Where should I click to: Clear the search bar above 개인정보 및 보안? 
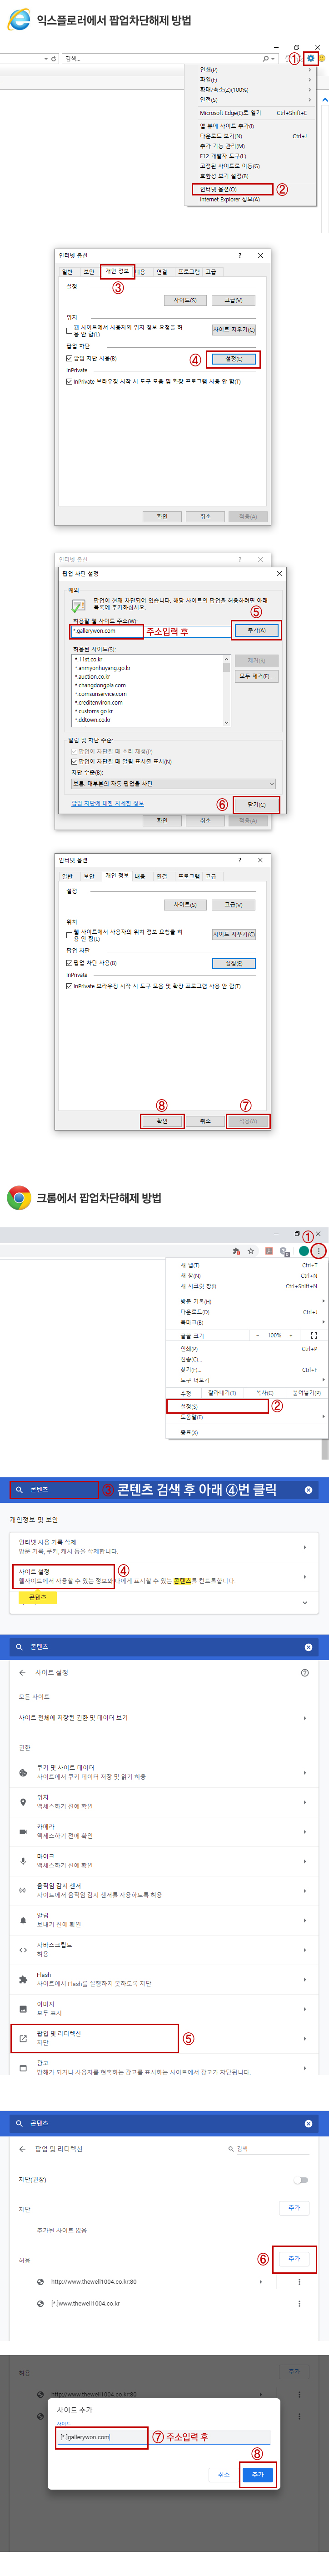tap(308, 1490)
